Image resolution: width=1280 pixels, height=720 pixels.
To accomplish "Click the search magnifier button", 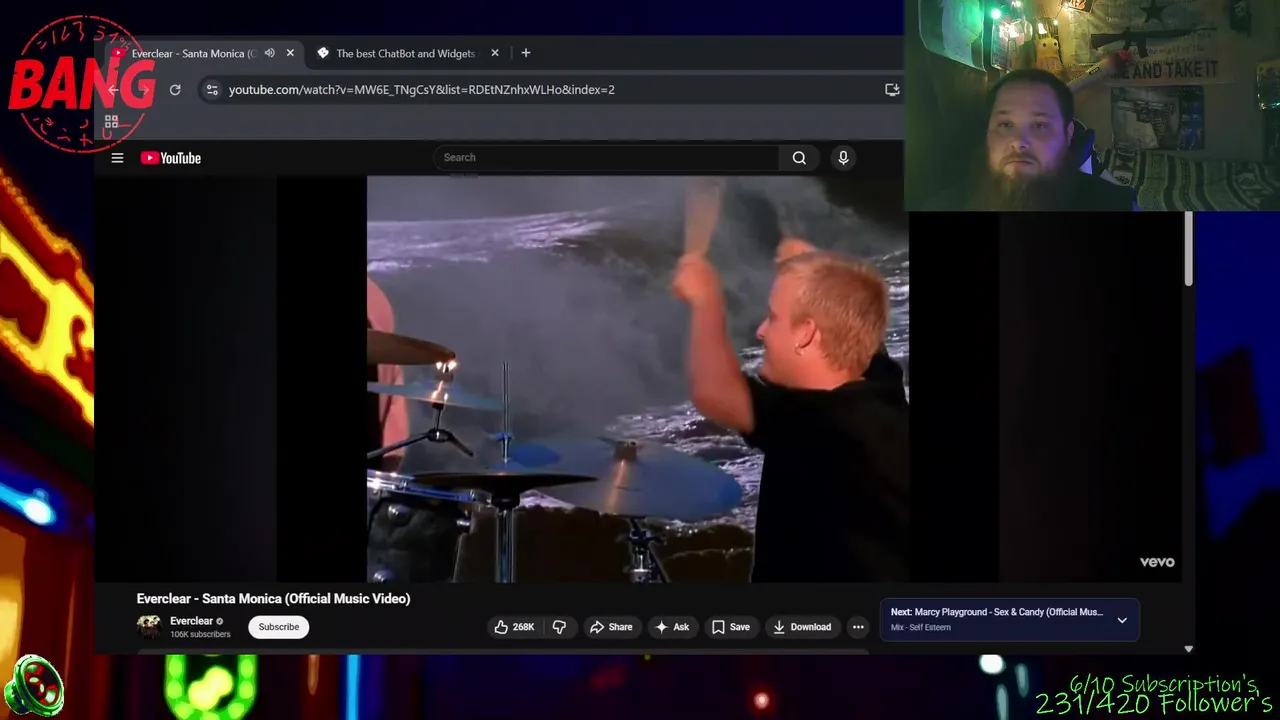I will tap(799, 157).
